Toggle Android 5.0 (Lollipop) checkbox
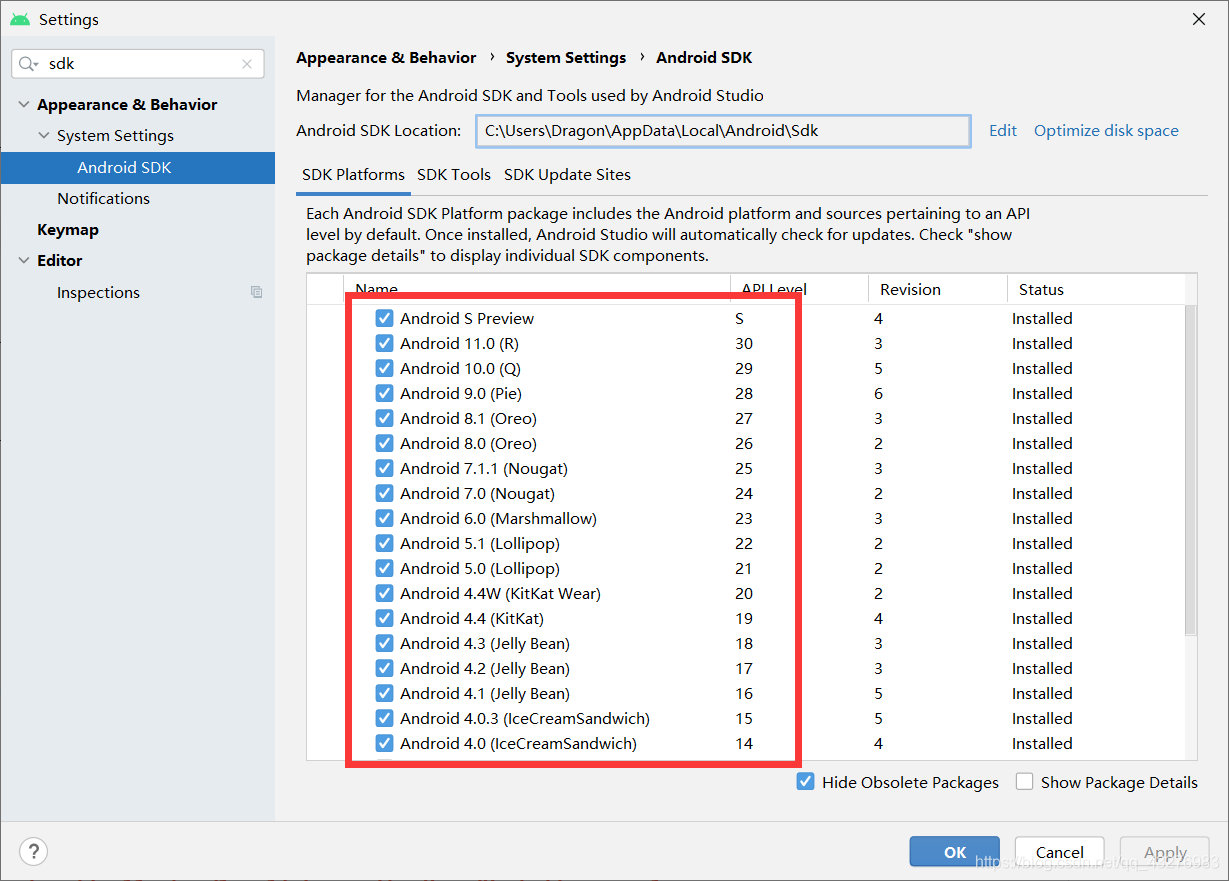This screenshot has width=1229, height=881. click(x=384, y=568)
